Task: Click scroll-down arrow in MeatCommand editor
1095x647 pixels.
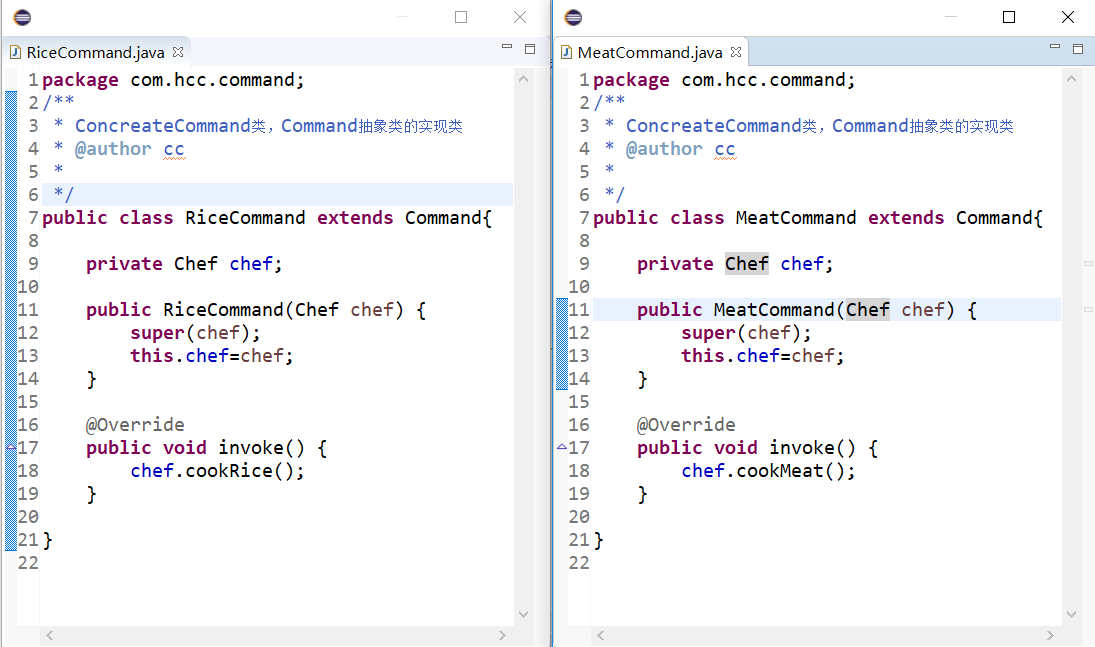Action: click(x=1071, y=614)
